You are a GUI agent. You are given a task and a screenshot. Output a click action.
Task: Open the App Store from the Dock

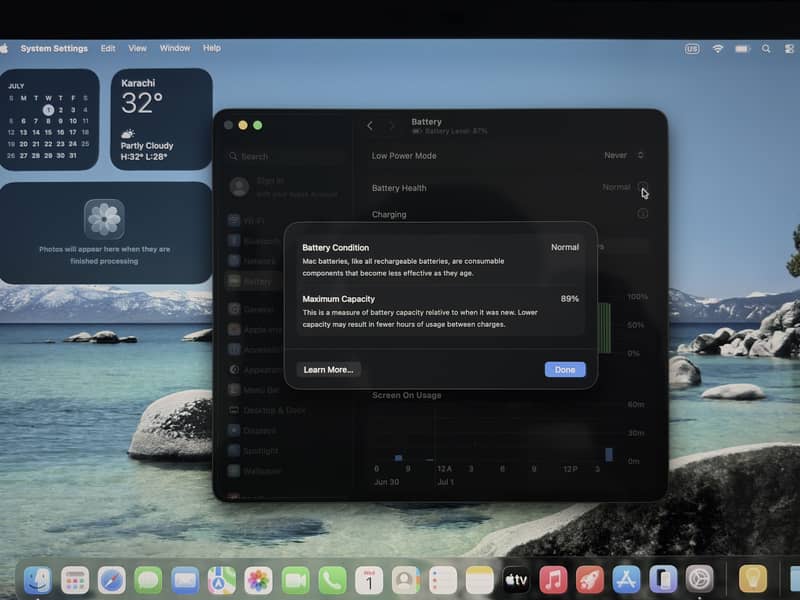pyautogui.click(x=627, y=580)
